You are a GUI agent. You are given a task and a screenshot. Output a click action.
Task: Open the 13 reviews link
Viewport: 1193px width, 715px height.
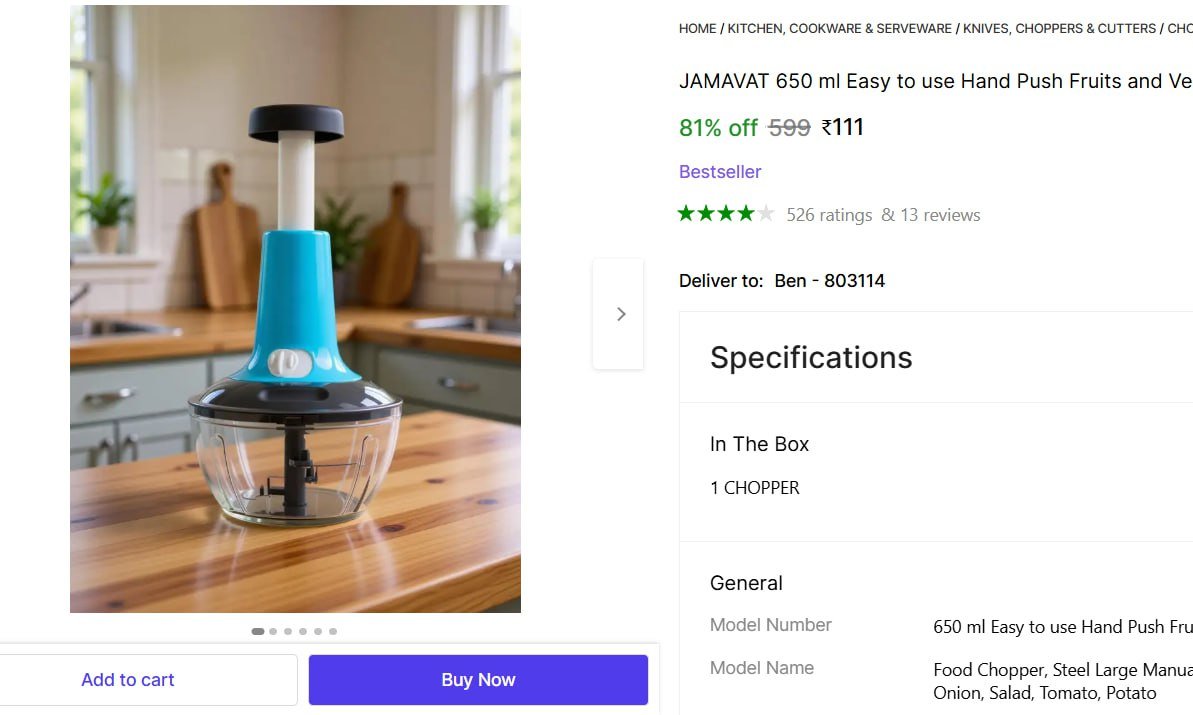tap(944, 214)
